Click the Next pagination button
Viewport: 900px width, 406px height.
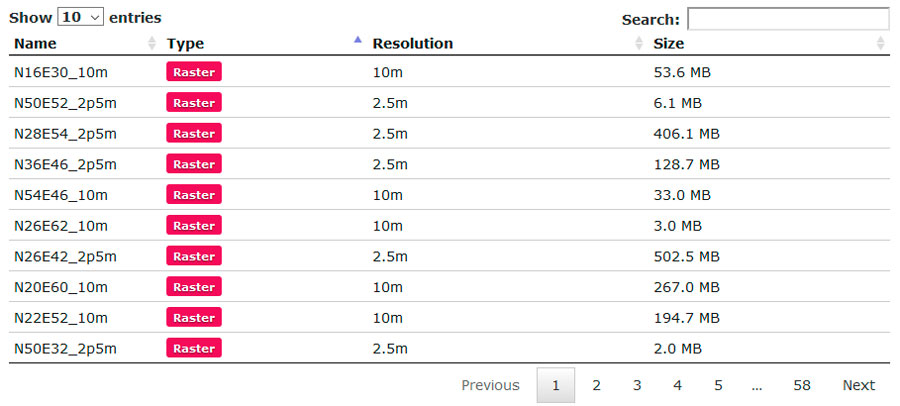[x=859, y=385]
